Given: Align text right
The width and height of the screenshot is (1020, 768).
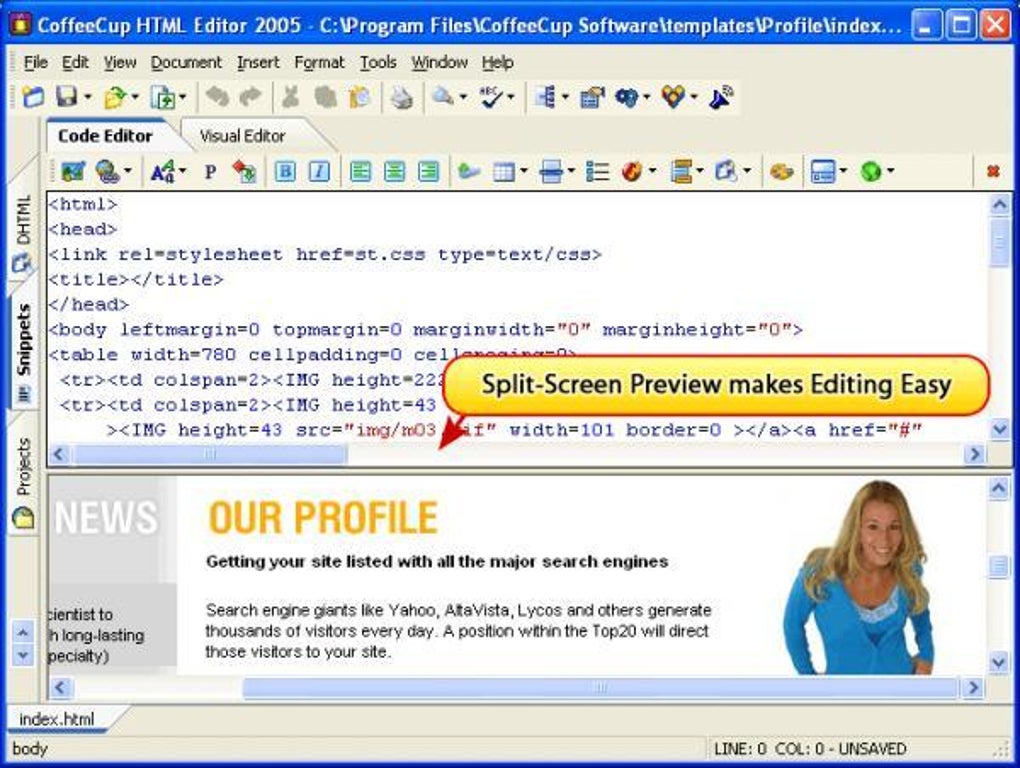Looking at the screenshot, I should [x=428, y=171].
